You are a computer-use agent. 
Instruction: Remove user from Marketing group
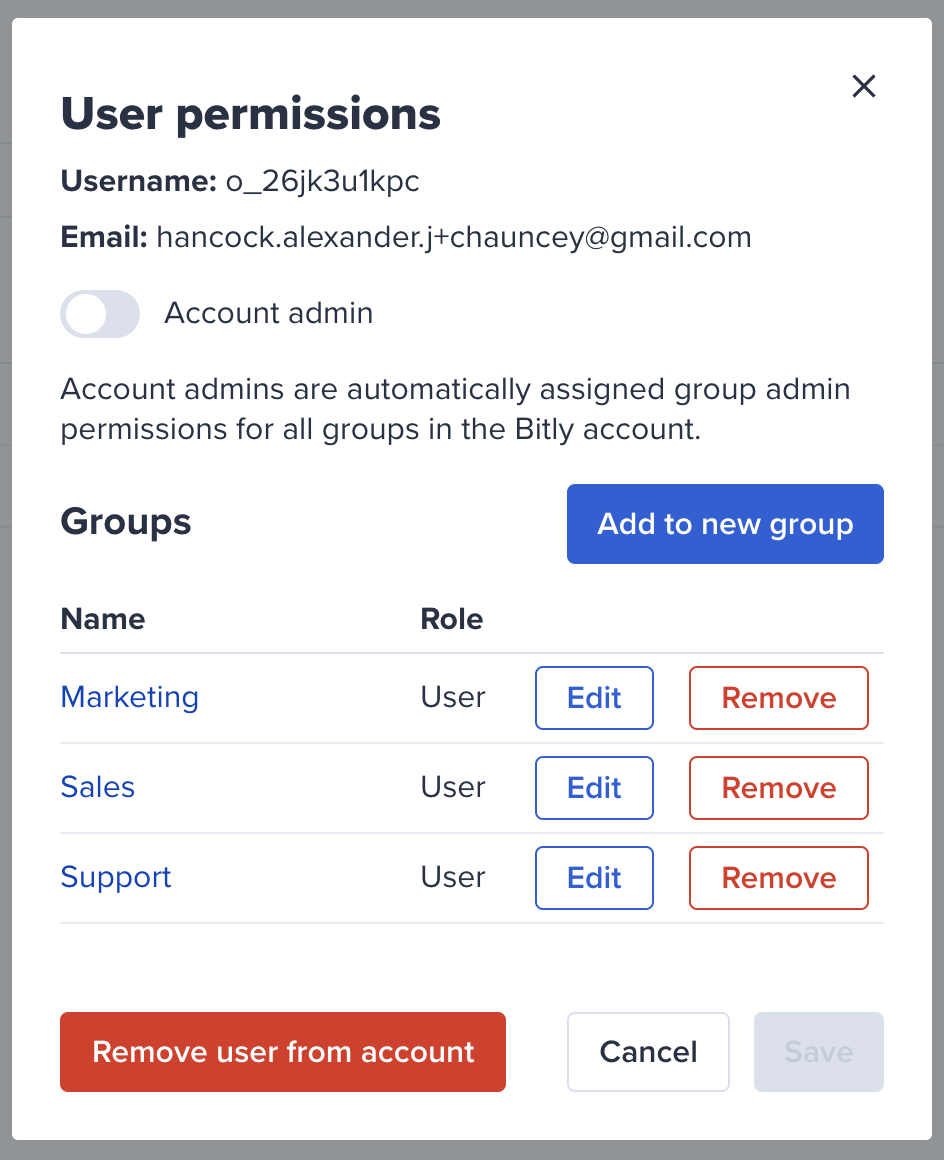779,698
